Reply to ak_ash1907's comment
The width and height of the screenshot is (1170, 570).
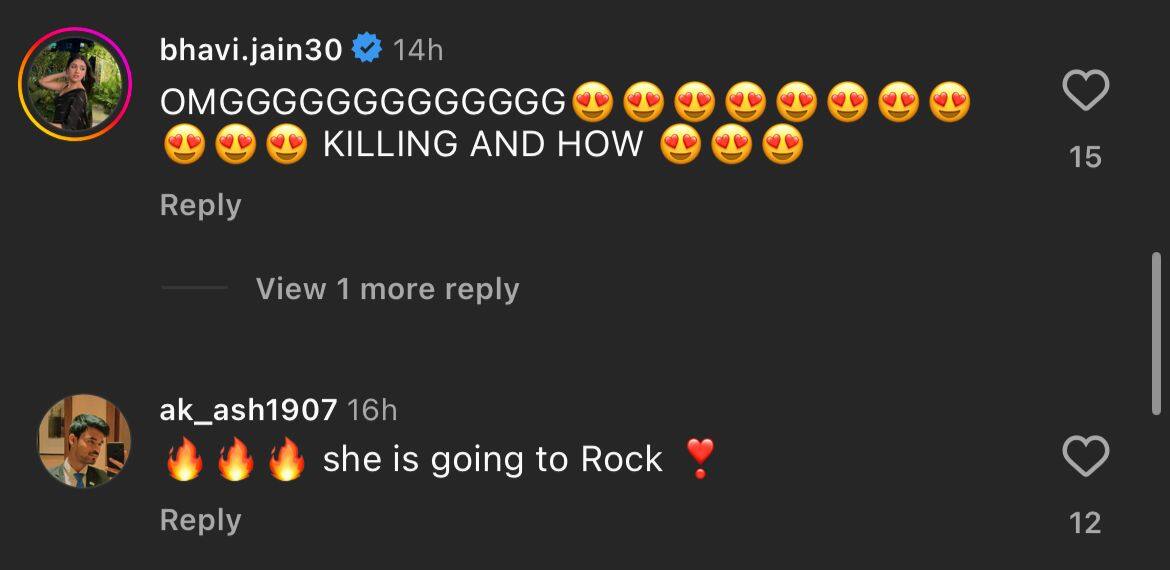200,520
